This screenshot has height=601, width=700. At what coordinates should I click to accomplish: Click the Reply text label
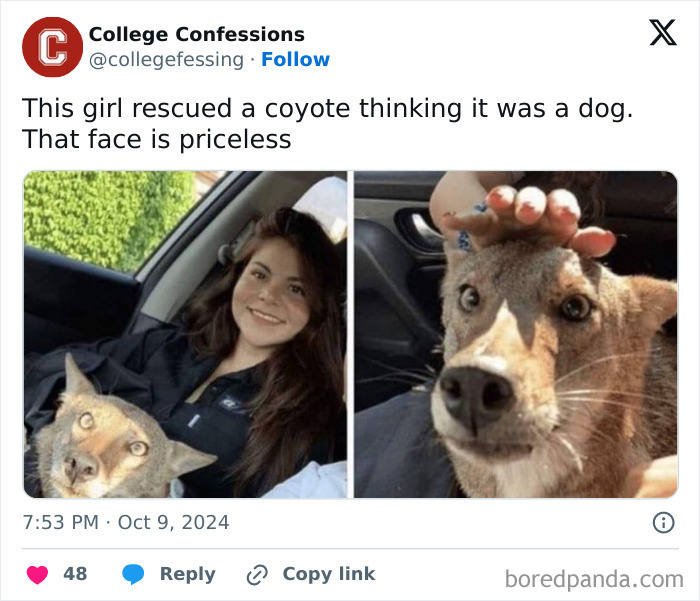click(188, 574)
